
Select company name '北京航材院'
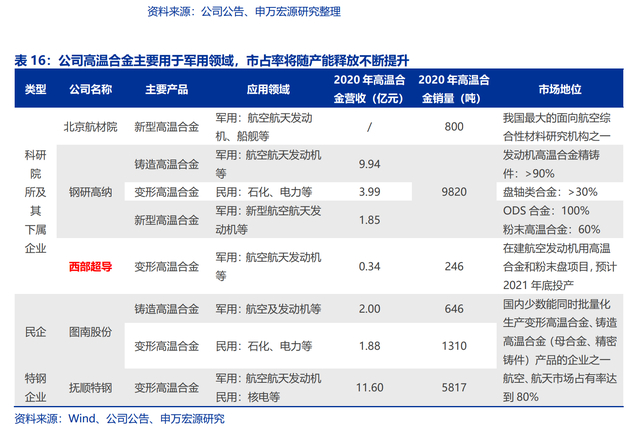[90, 127]
